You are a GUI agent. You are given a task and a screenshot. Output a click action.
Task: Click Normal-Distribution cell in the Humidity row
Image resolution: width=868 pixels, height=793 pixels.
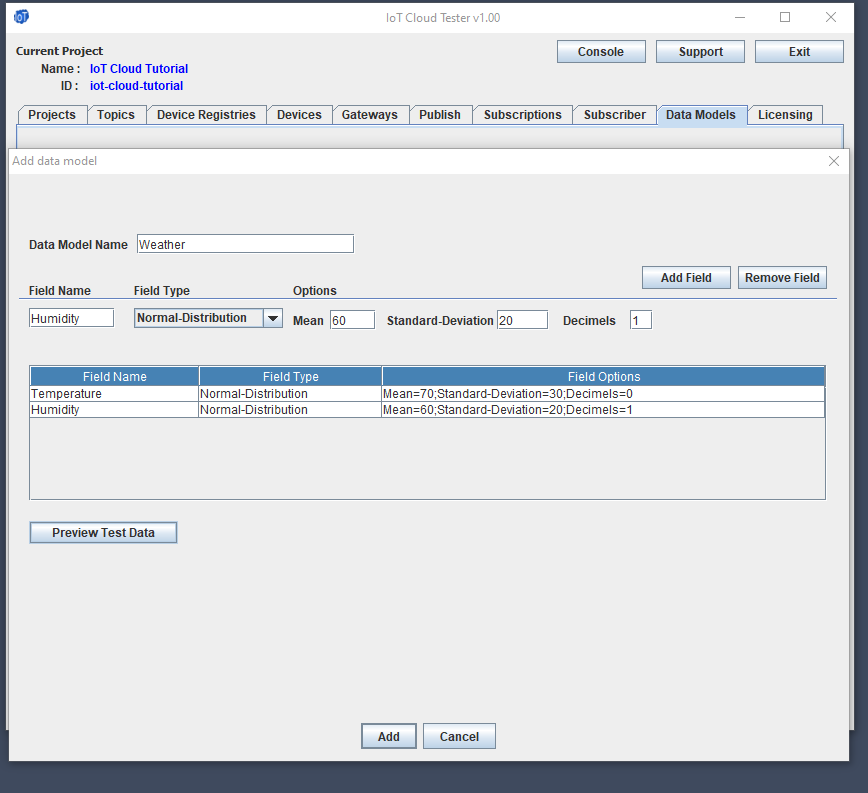[x=290, y=410]
